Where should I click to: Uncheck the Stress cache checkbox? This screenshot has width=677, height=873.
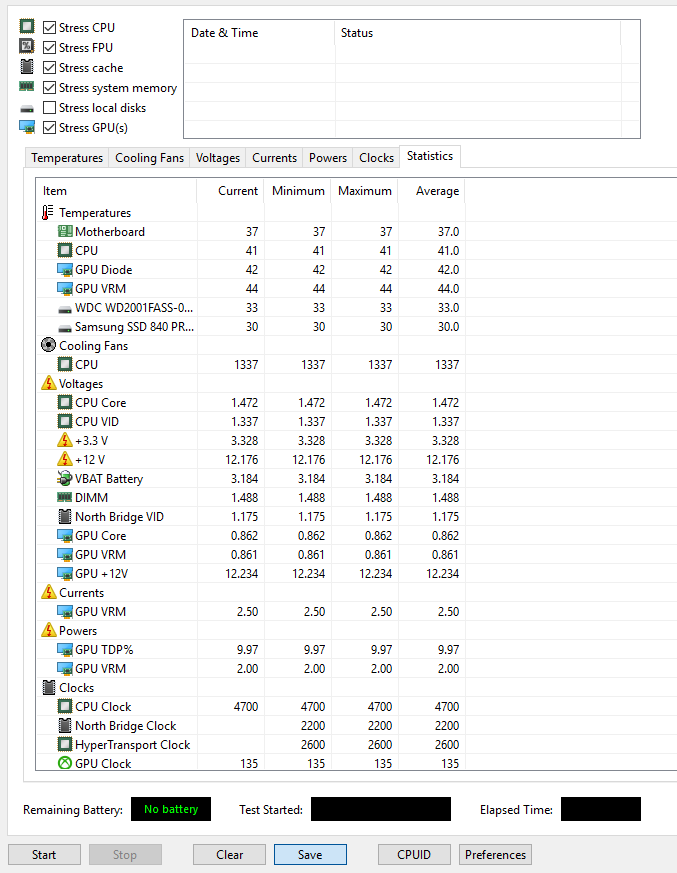point(50,67)
